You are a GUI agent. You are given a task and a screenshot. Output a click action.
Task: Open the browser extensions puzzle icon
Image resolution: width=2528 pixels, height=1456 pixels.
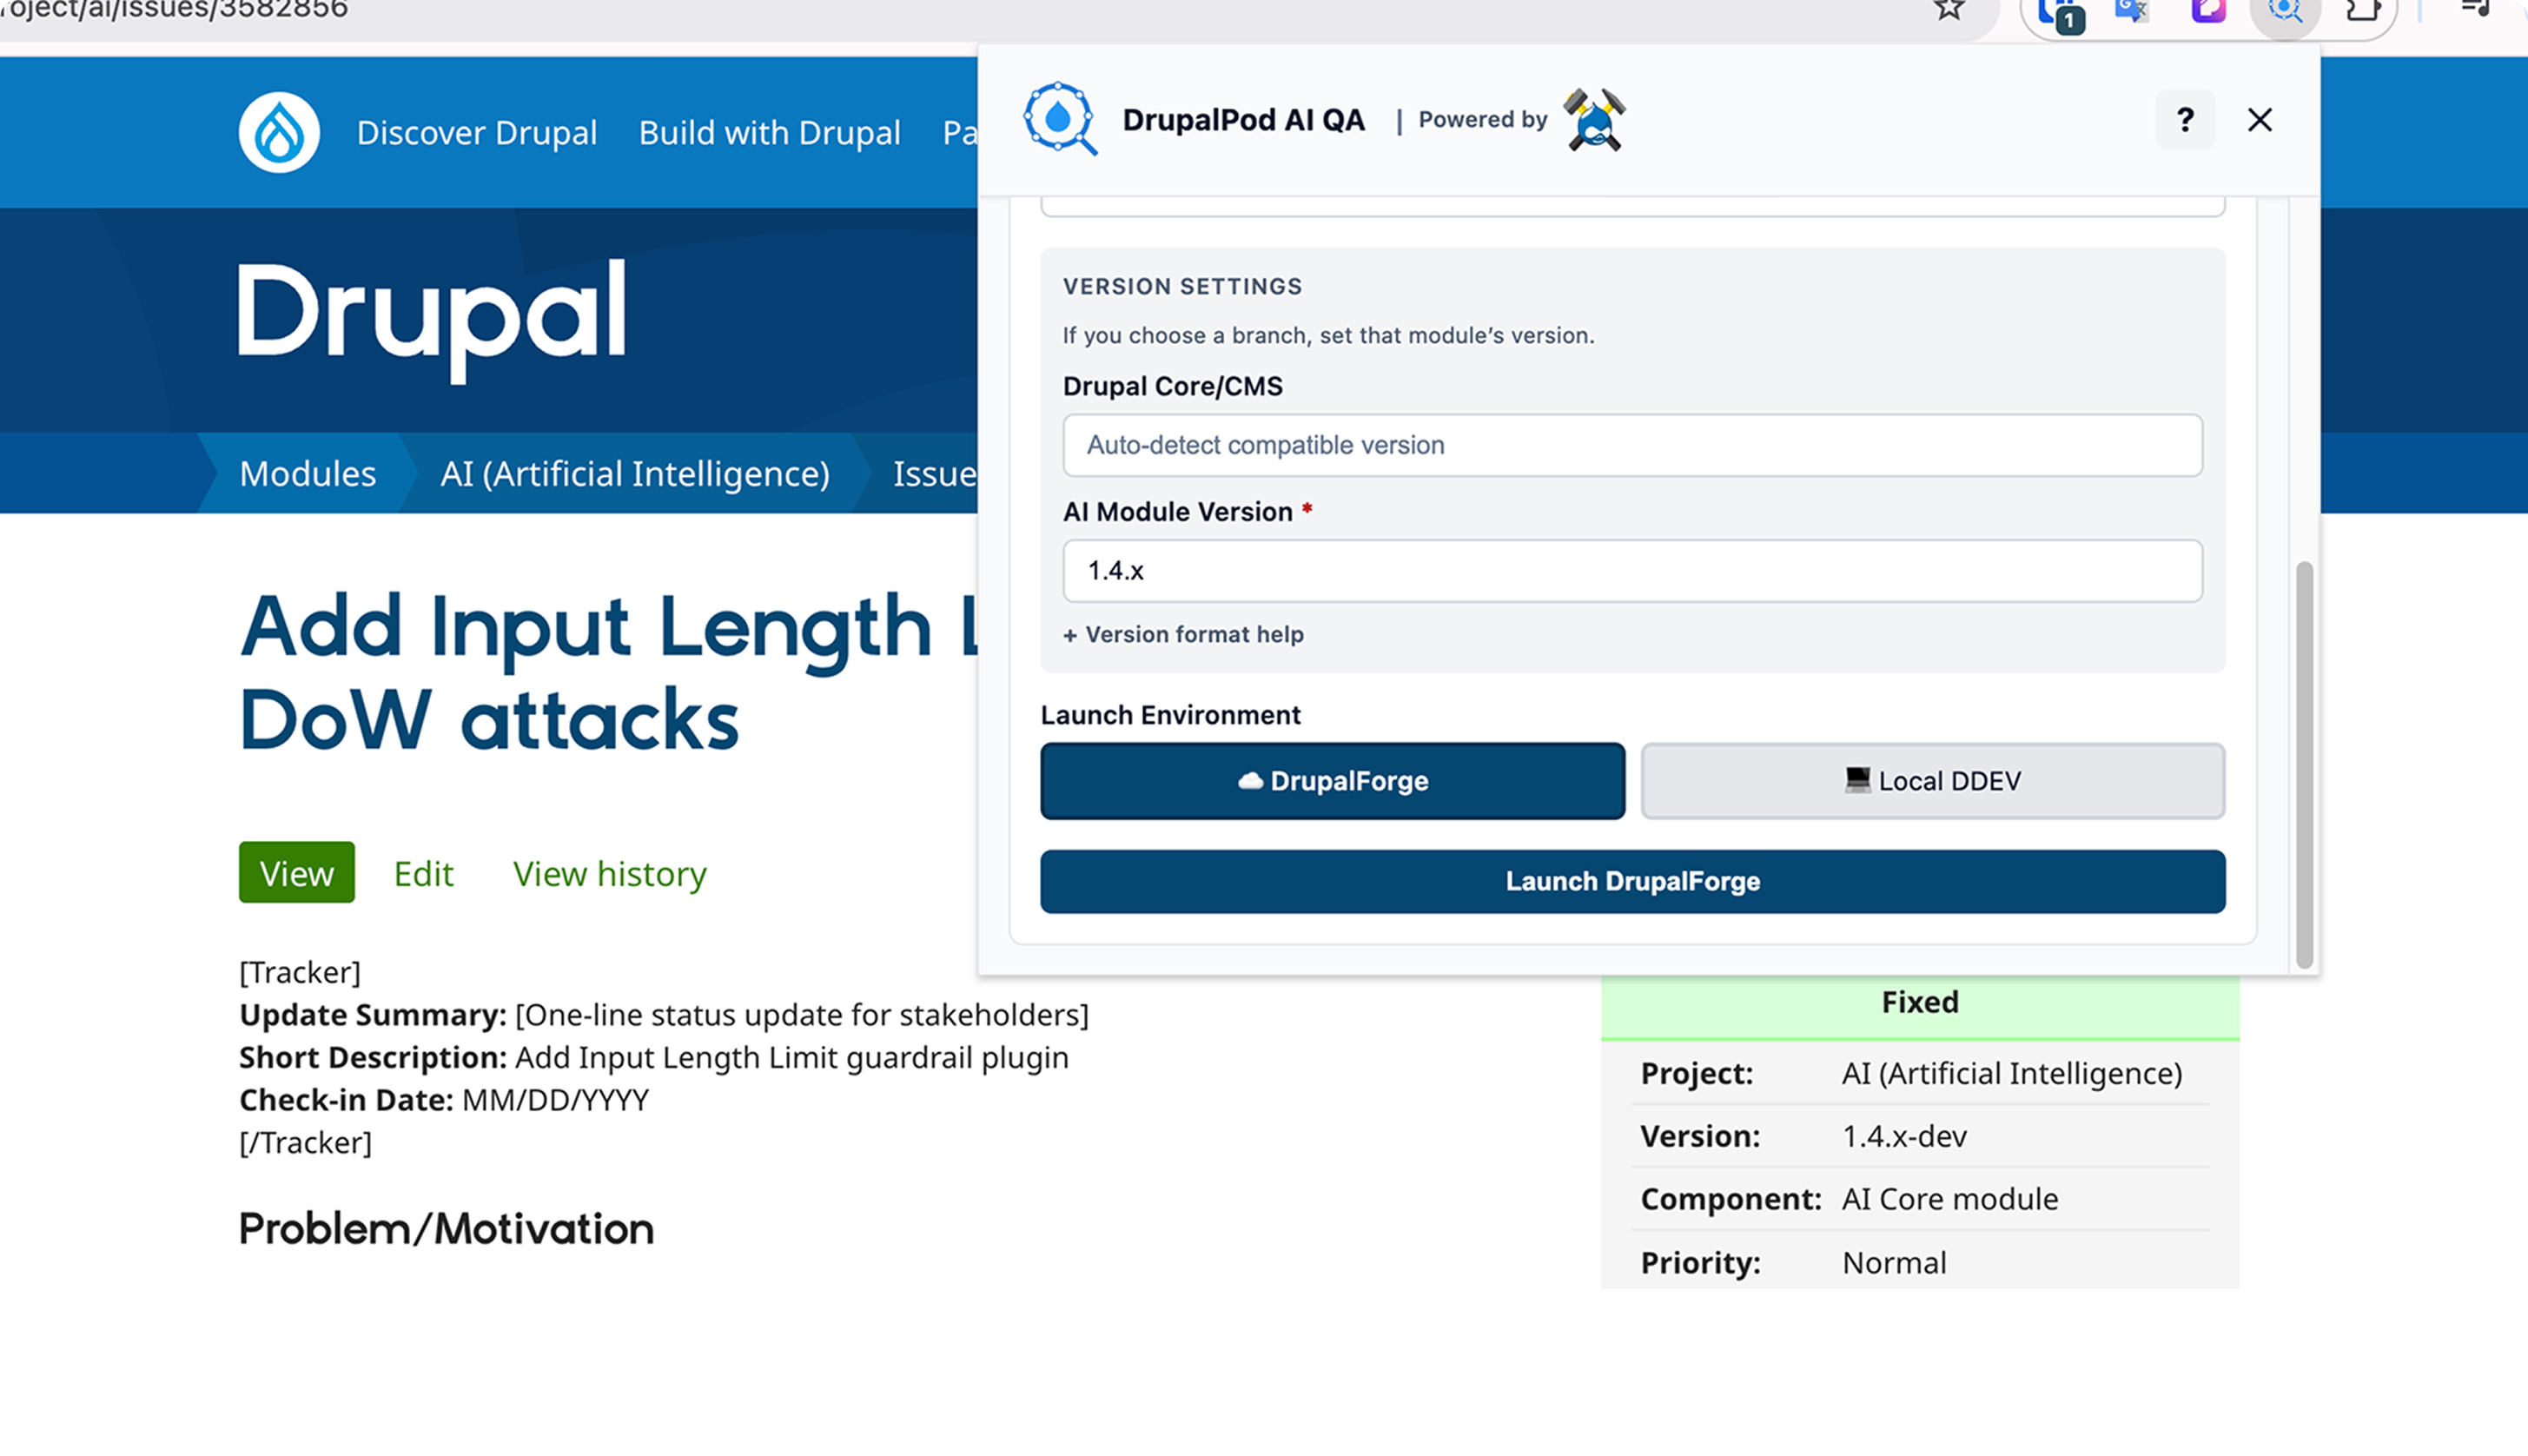tap(2362, 10)
